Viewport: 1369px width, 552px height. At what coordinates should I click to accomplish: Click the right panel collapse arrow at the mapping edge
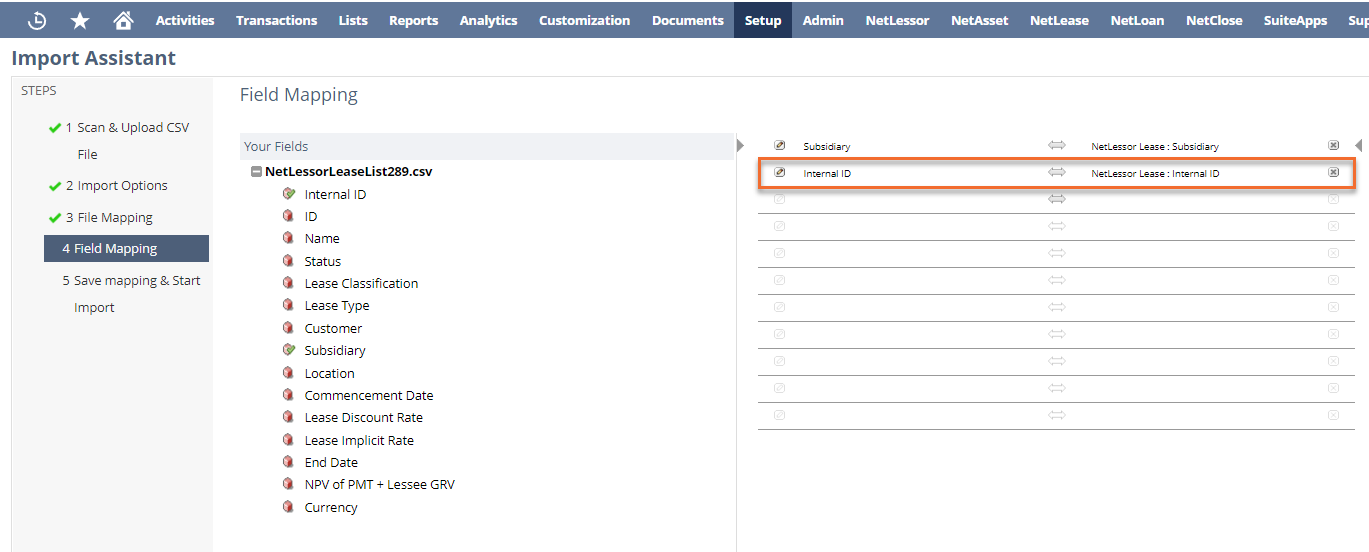click(1358, 146)
